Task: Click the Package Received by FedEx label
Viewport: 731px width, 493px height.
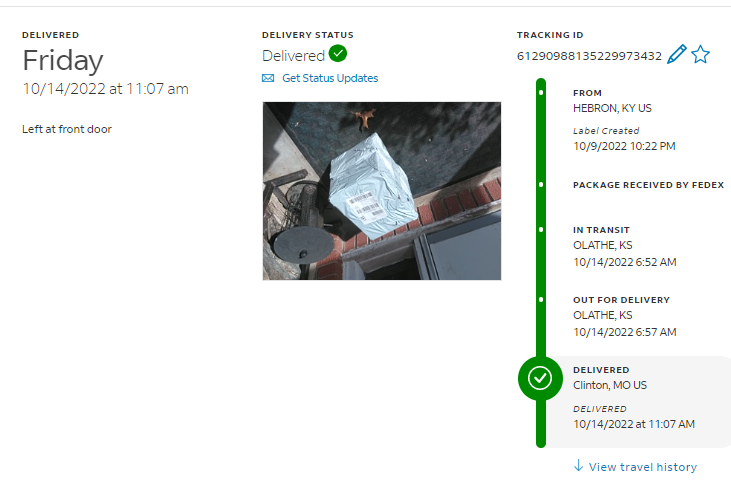Action: (x=648, y=185)
